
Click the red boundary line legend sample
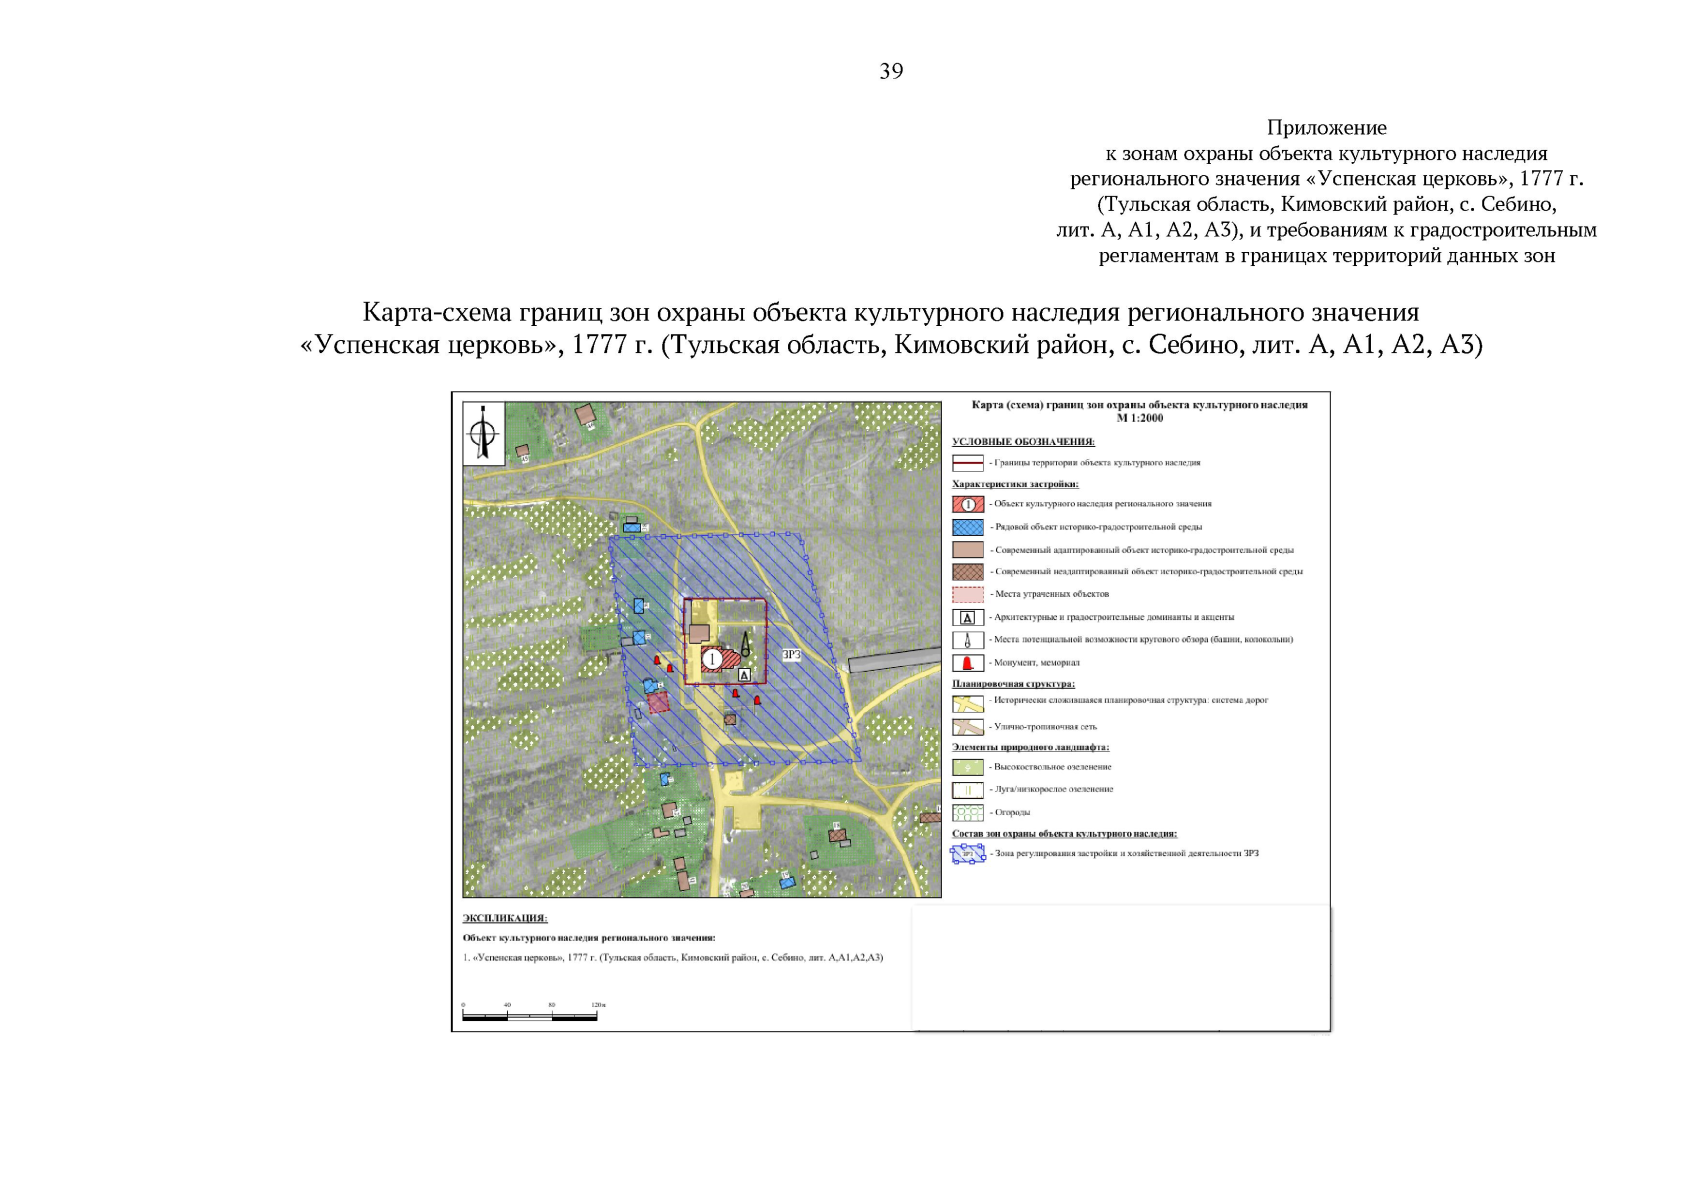(x=967, y=463)
